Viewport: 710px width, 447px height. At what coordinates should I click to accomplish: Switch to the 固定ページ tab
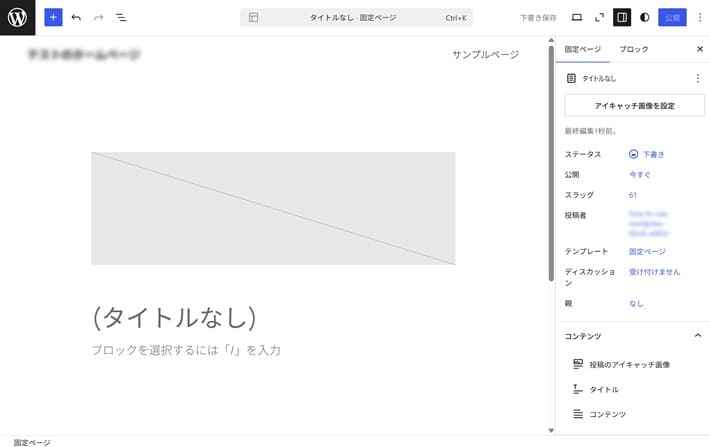tap(582, 49)
